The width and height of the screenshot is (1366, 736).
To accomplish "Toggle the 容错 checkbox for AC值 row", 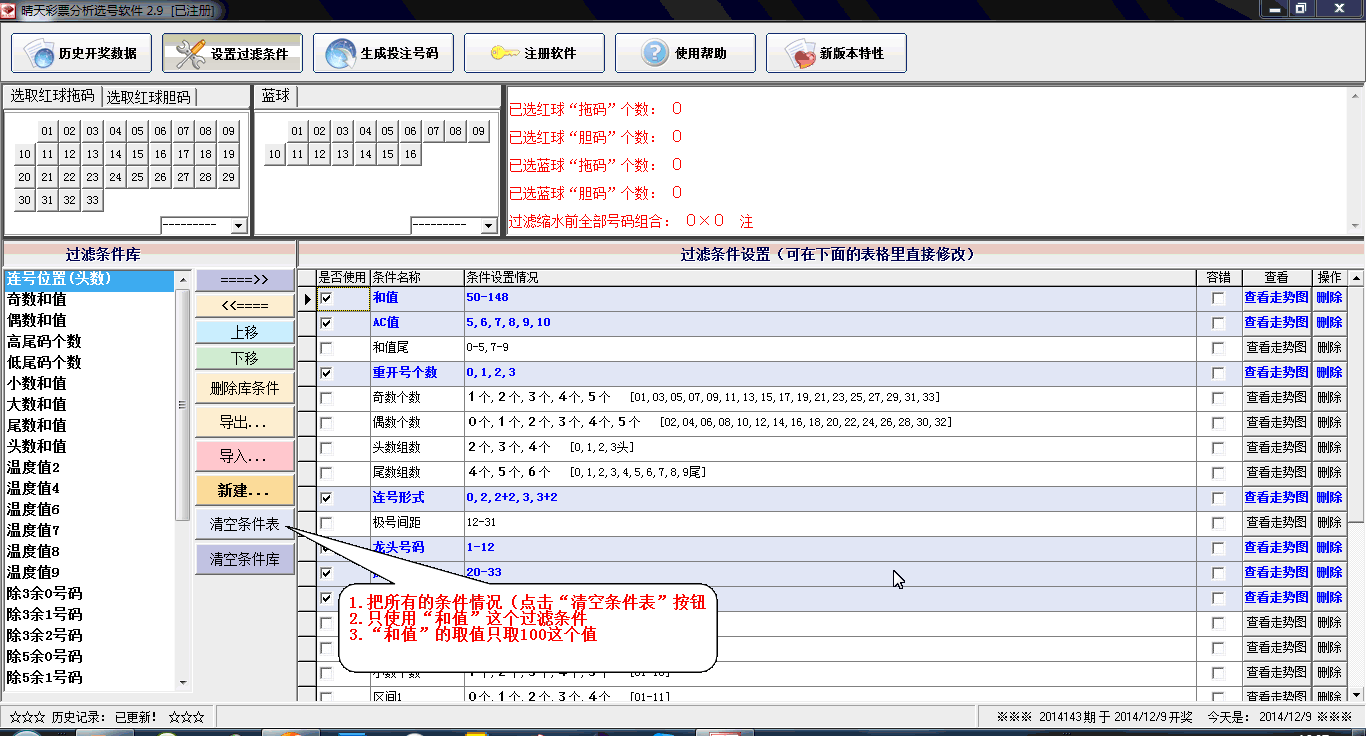I will tap(1217, 323).
